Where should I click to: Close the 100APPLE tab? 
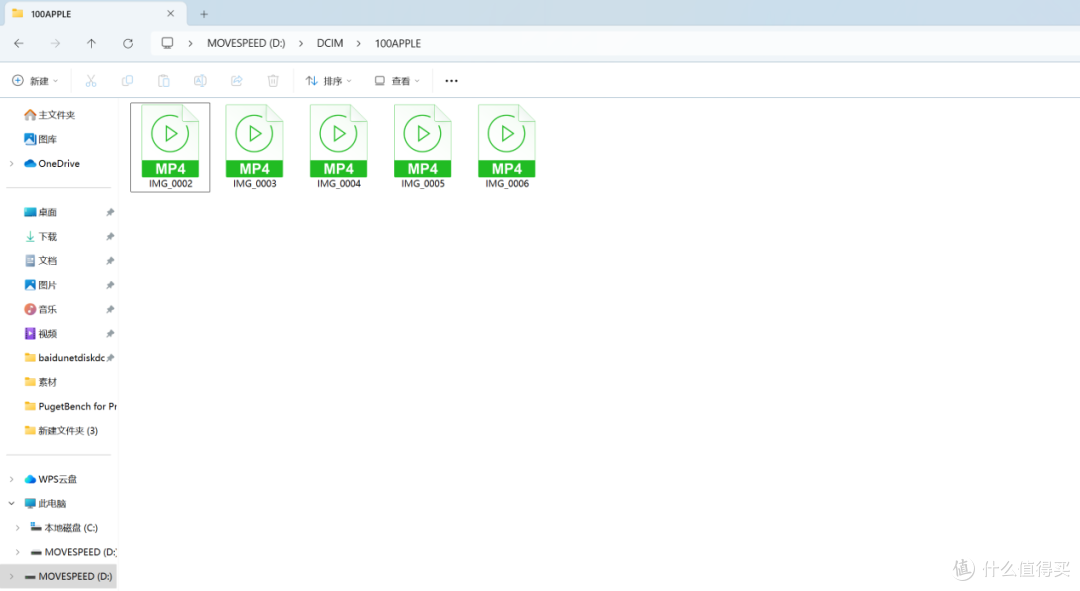pos(171,14)
